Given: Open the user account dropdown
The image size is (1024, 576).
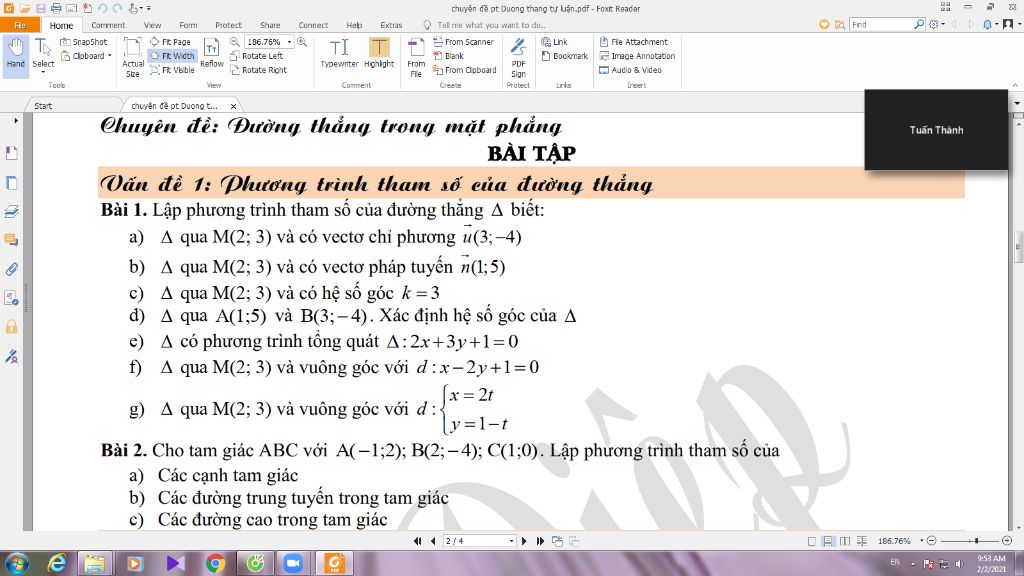Looking at the screenshot, I should (x=1012, y=24).
